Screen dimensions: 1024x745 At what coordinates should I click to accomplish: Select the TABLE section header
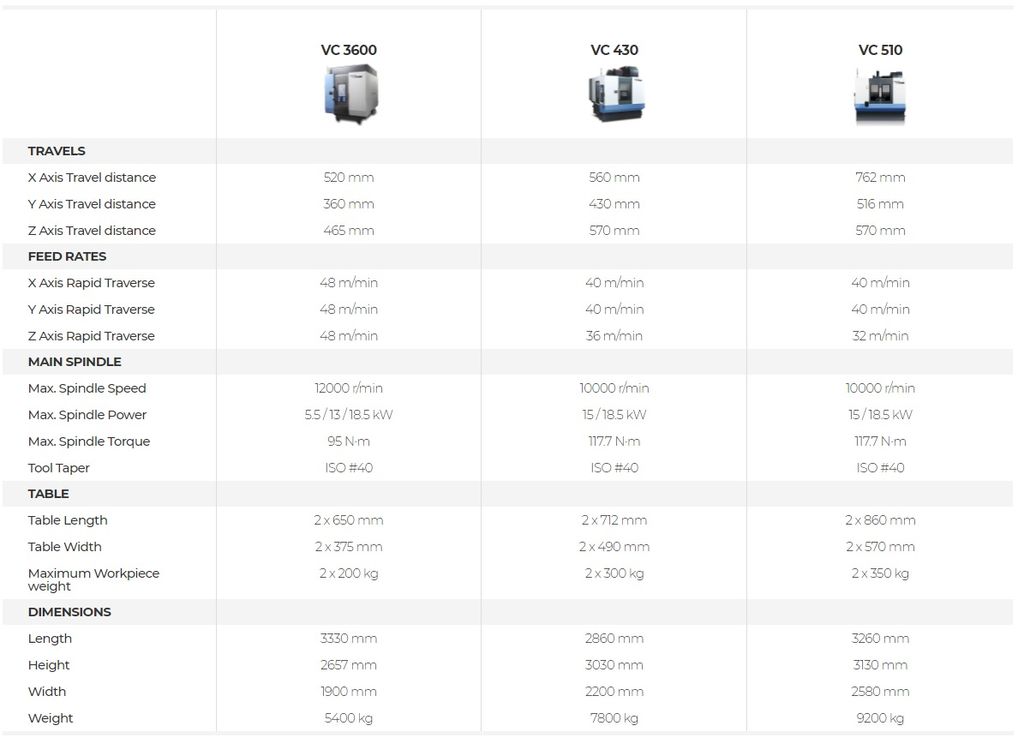[x=48, y=494]
